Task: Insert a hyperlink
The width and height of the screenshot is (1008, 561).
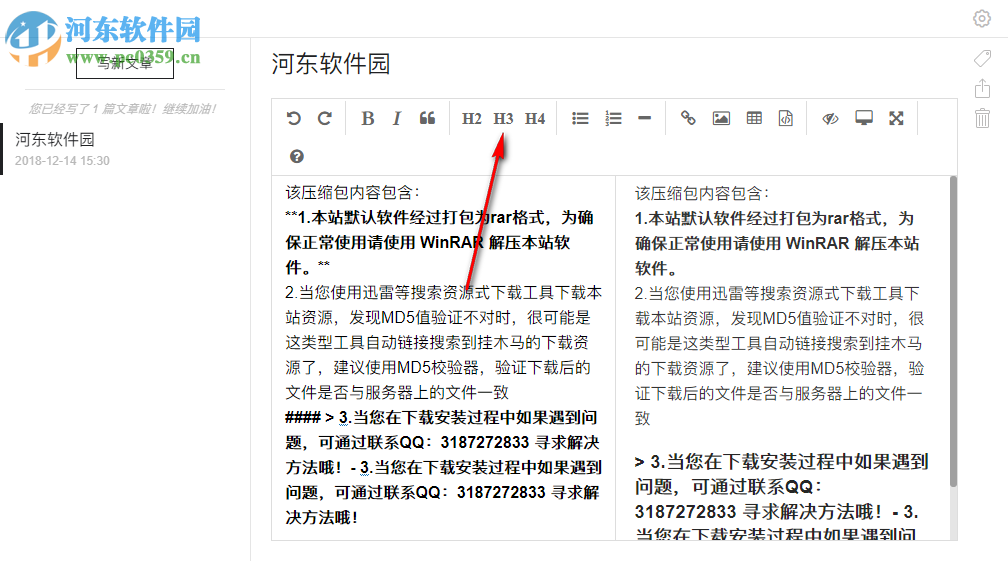Action: point(688,118)
